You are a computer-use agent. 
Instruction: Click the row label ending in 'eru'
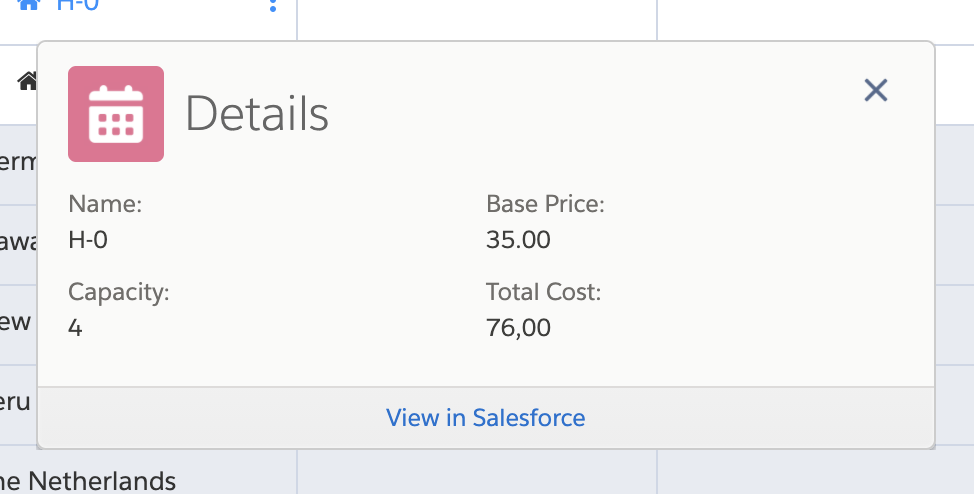(x=16, y=401)
